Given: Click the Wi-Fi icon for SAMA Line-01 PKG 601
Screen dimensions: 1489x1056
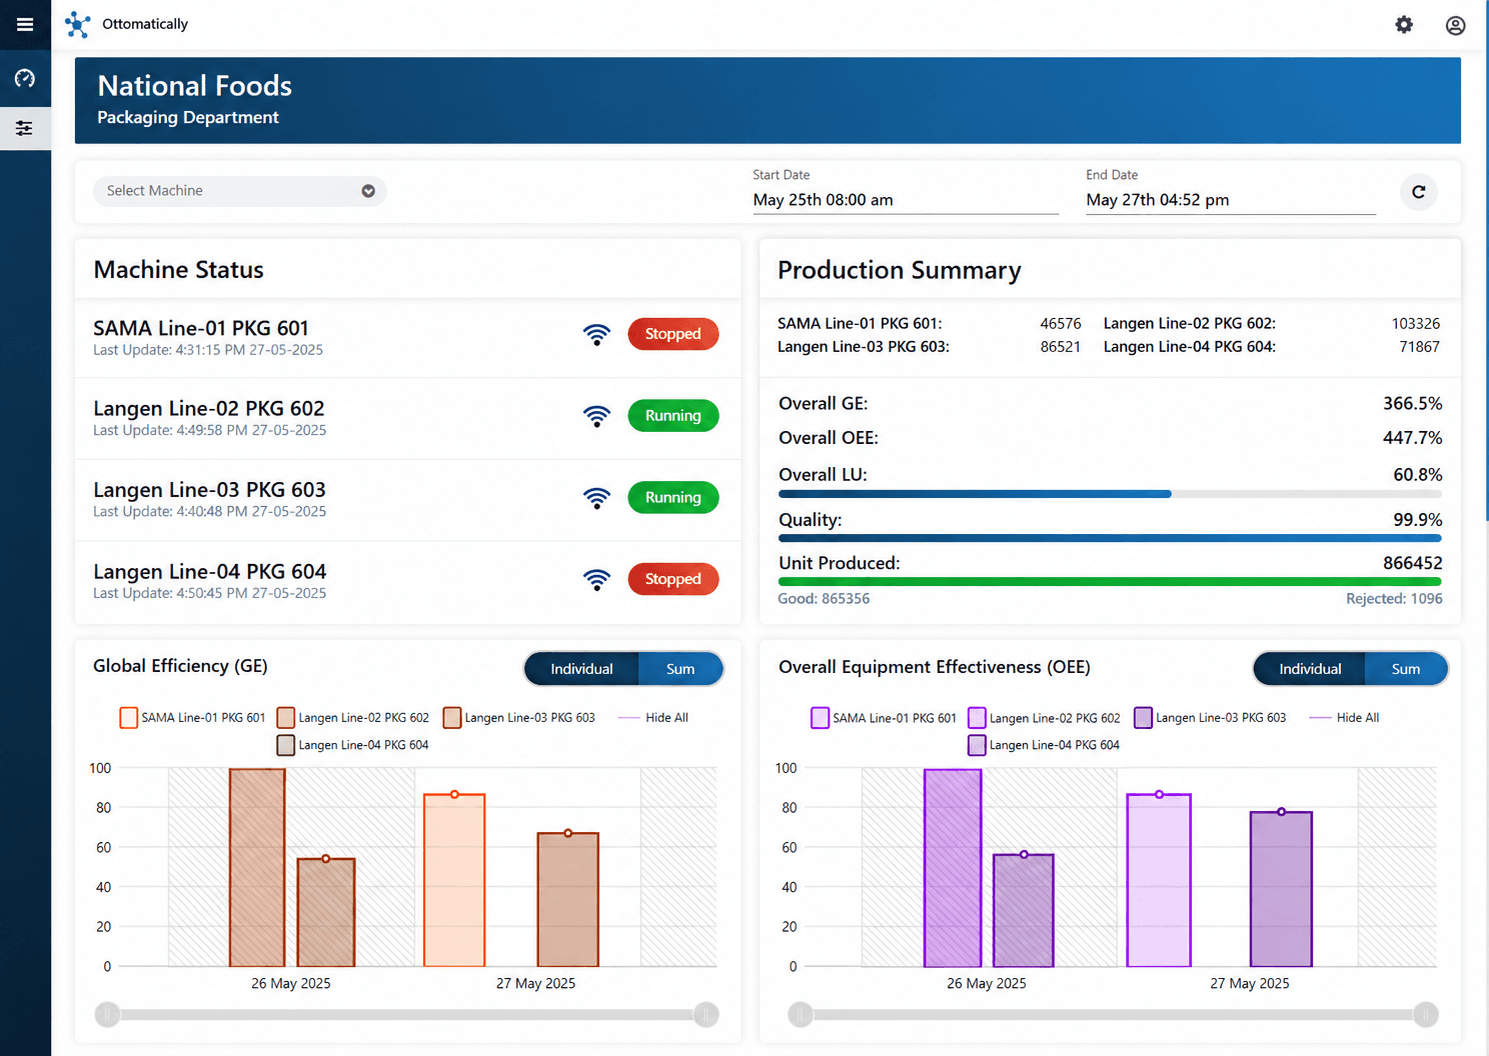Looking at the screenshot, I should 597,335.
